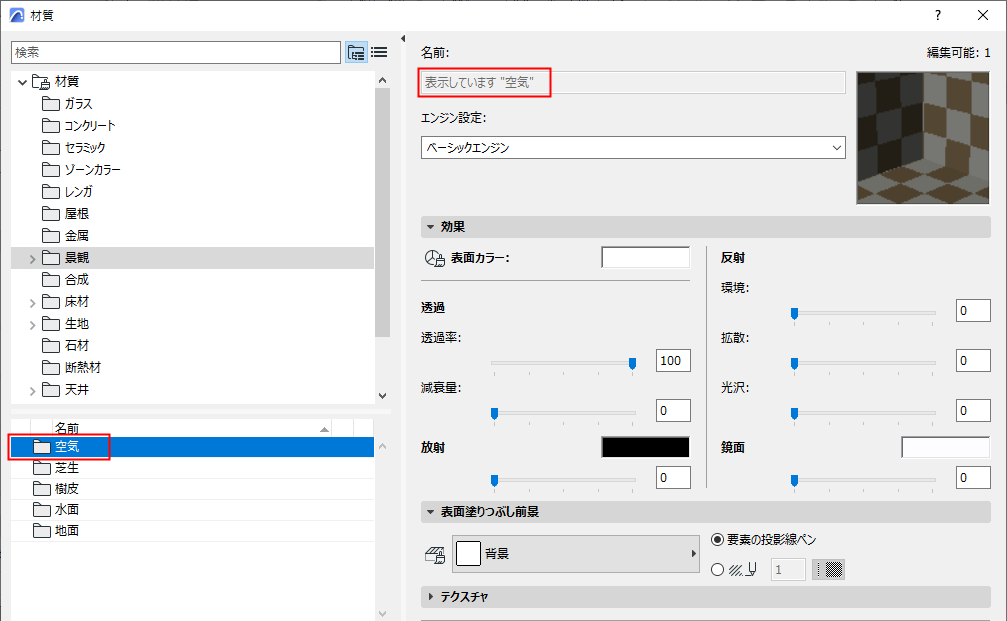Select the 合成 folder
Screen dimensions: 1007x621
pyautogui.click(x=66, y=279)
